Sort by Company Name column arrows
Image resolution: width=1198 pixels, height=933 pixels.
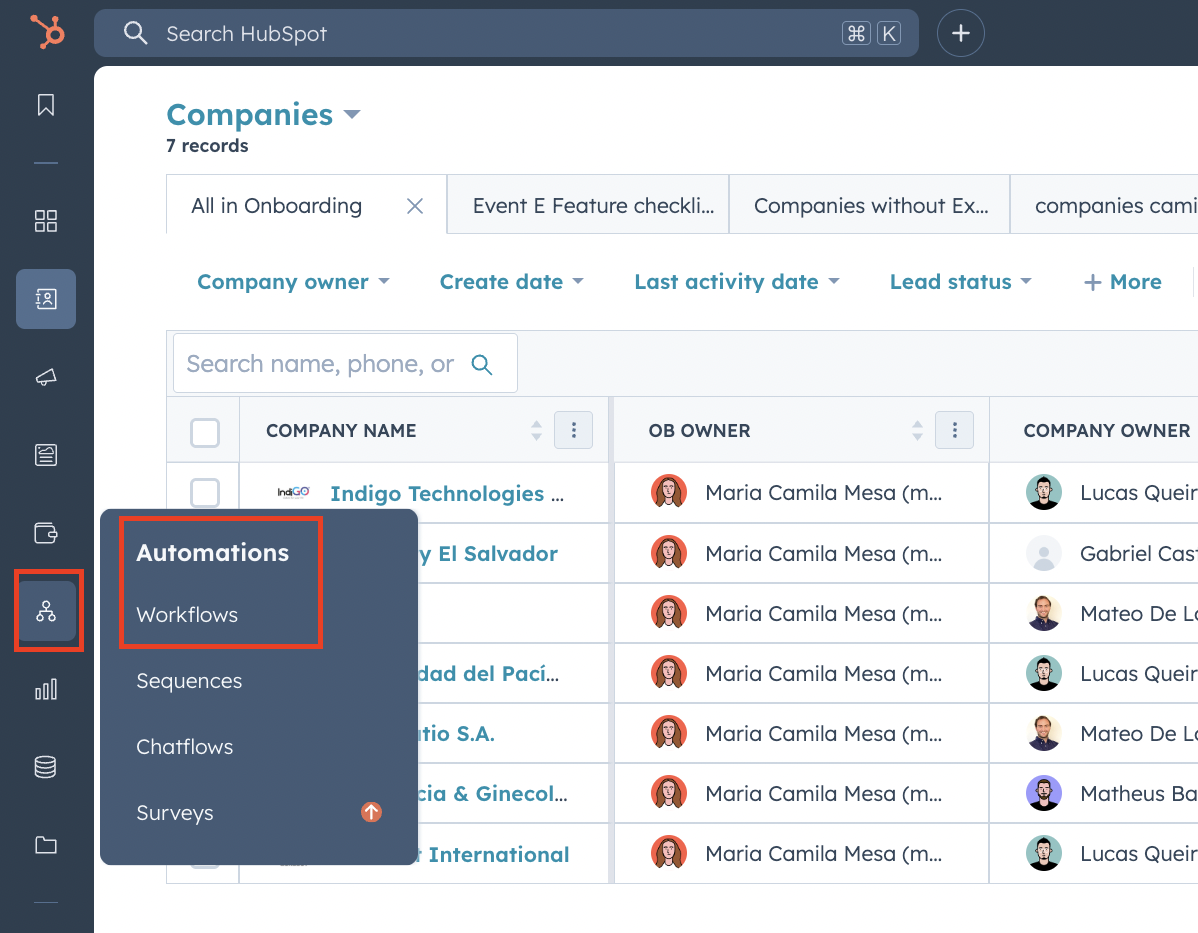pos(536,430)
